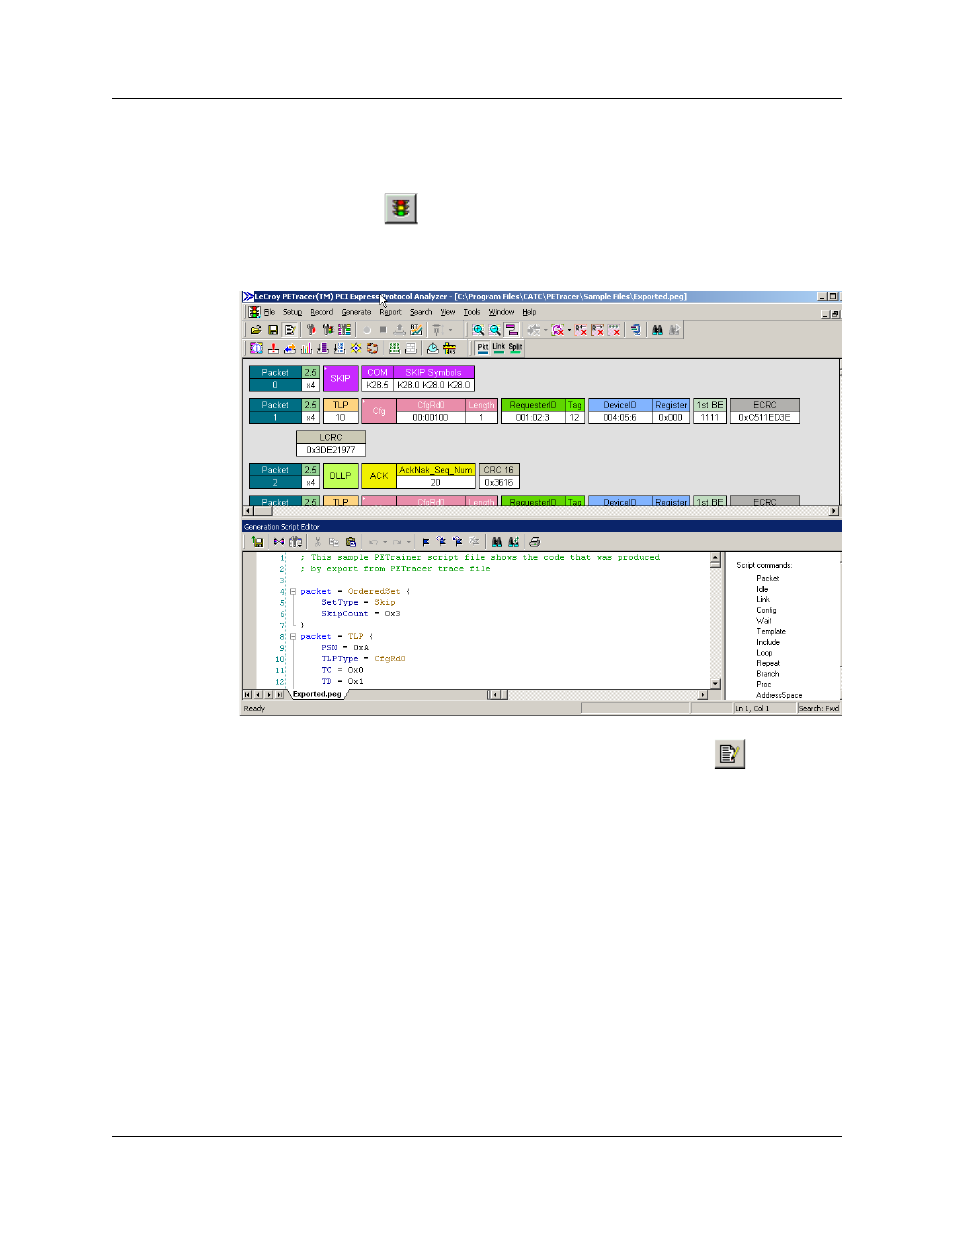Click the AddressSpace script command
The image size is (954, 1235).
[x=779, y=695]
